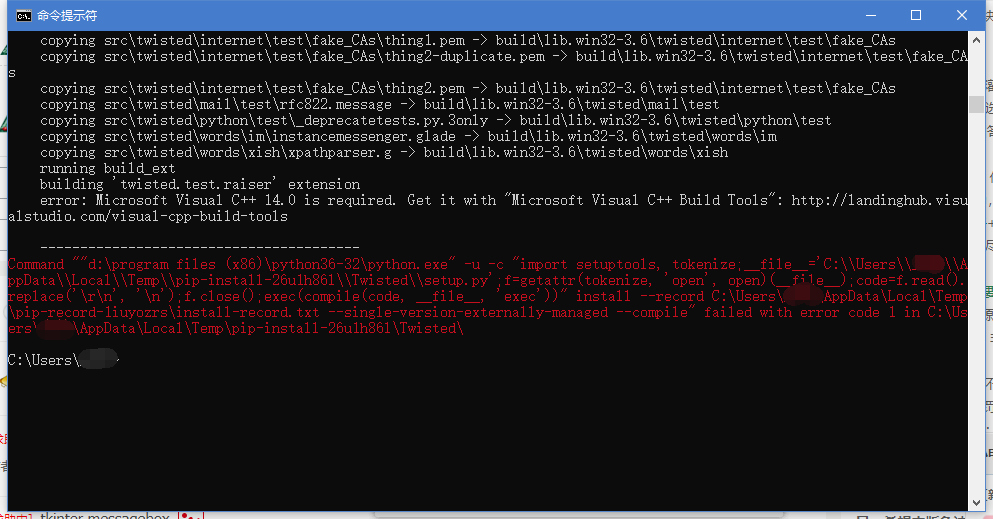
Task: Click the 'running build_ext' output line
Action: tap(107, 168)
